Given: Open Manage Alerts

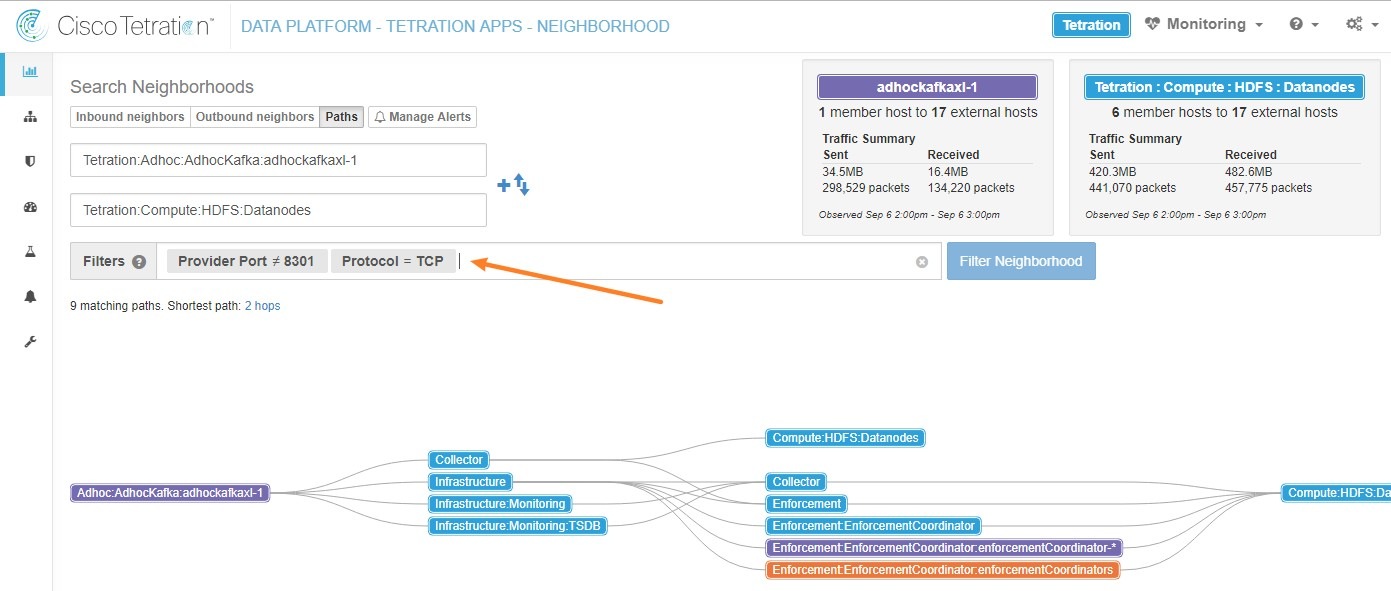Looking at the screenshot, I should 422,117.
